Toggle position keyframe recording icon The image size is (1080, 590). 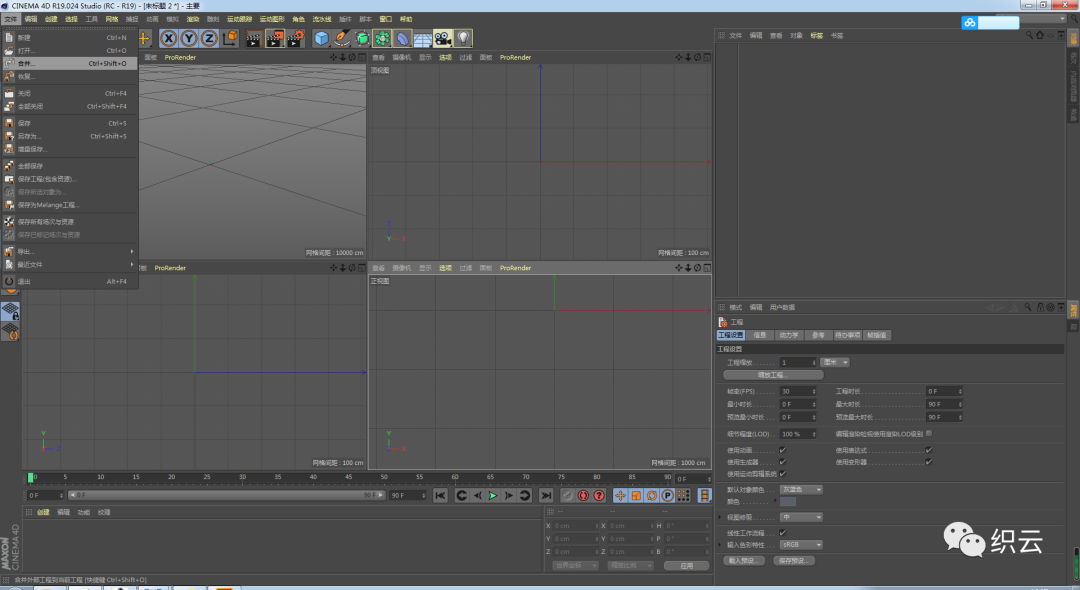[620, 495]
